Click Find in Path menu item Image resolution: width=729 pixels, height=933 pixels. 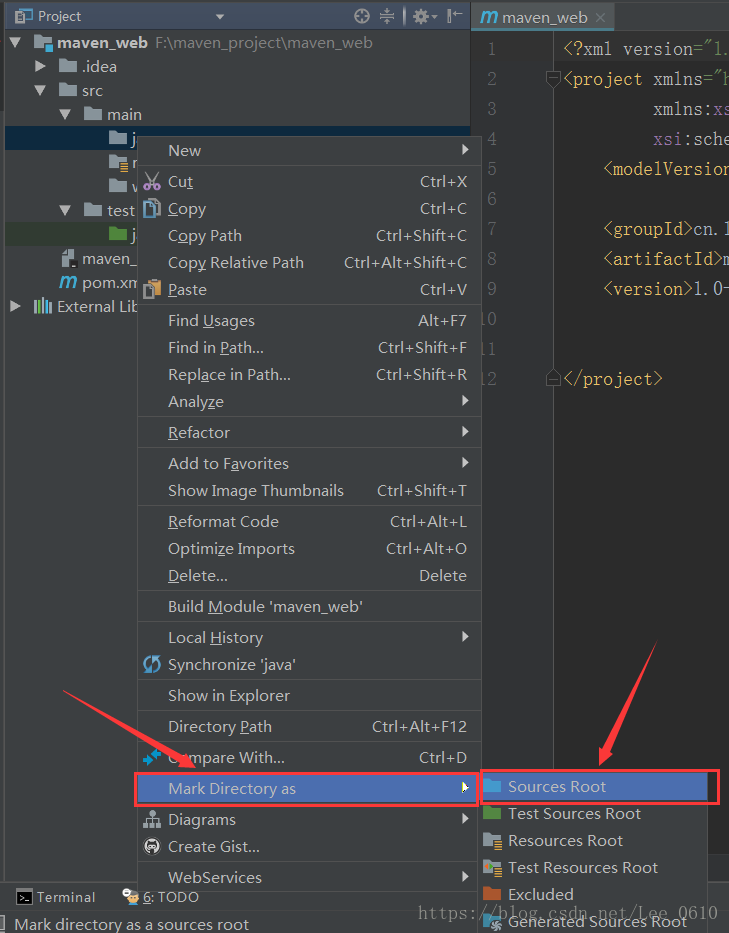(309, 347)
